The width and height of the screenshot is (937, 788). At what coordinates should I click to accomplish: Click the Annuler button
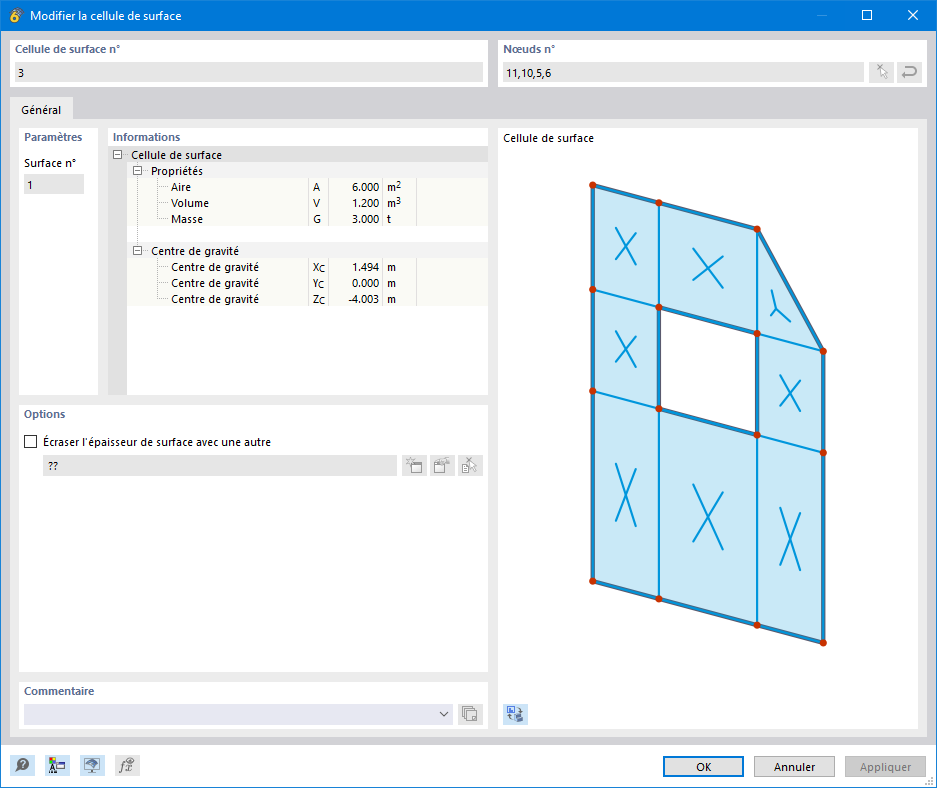pyautogui.click(x=794, y=766)
